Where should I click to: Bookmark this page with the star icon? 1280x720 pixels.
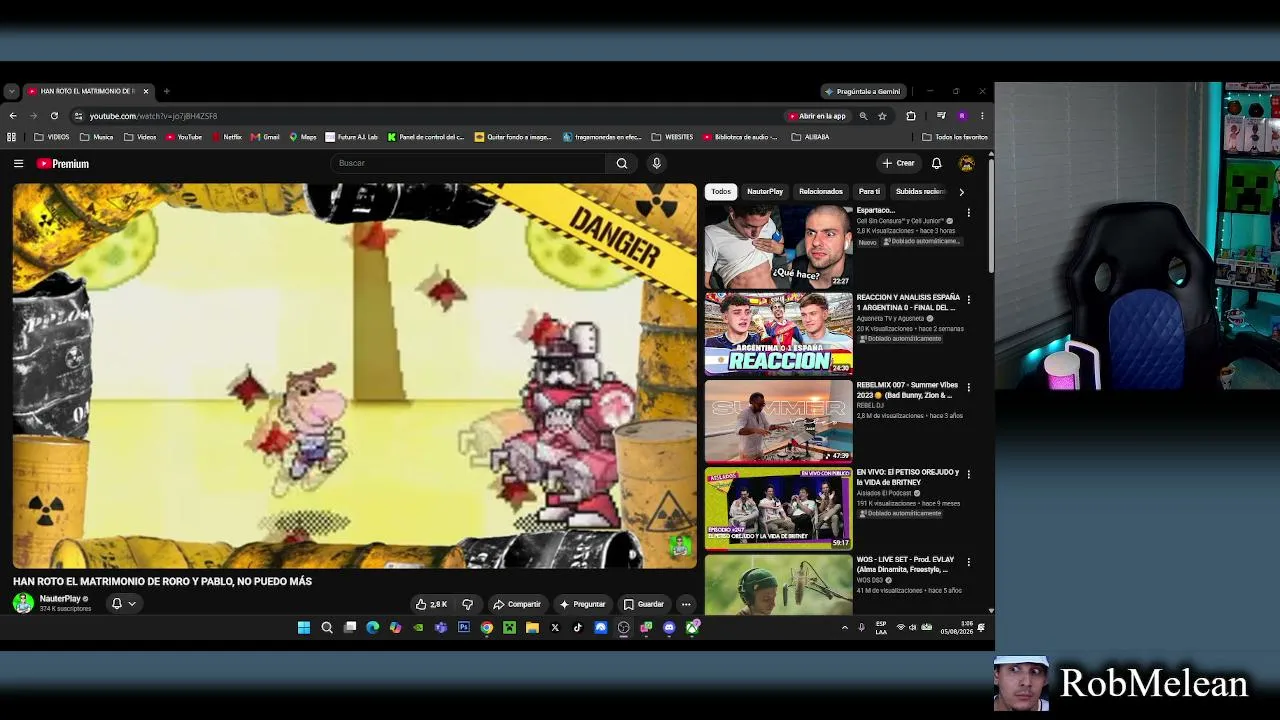pyautogui.click(x=882, y=116)
